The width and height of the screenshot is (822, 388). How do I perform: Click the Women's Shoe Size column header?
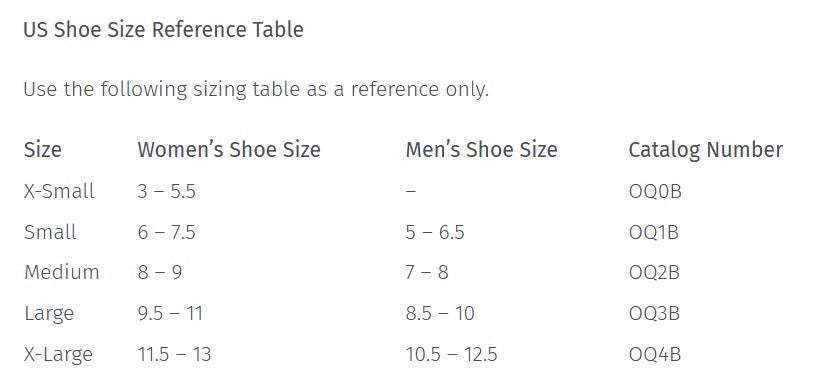click(229, 150)
